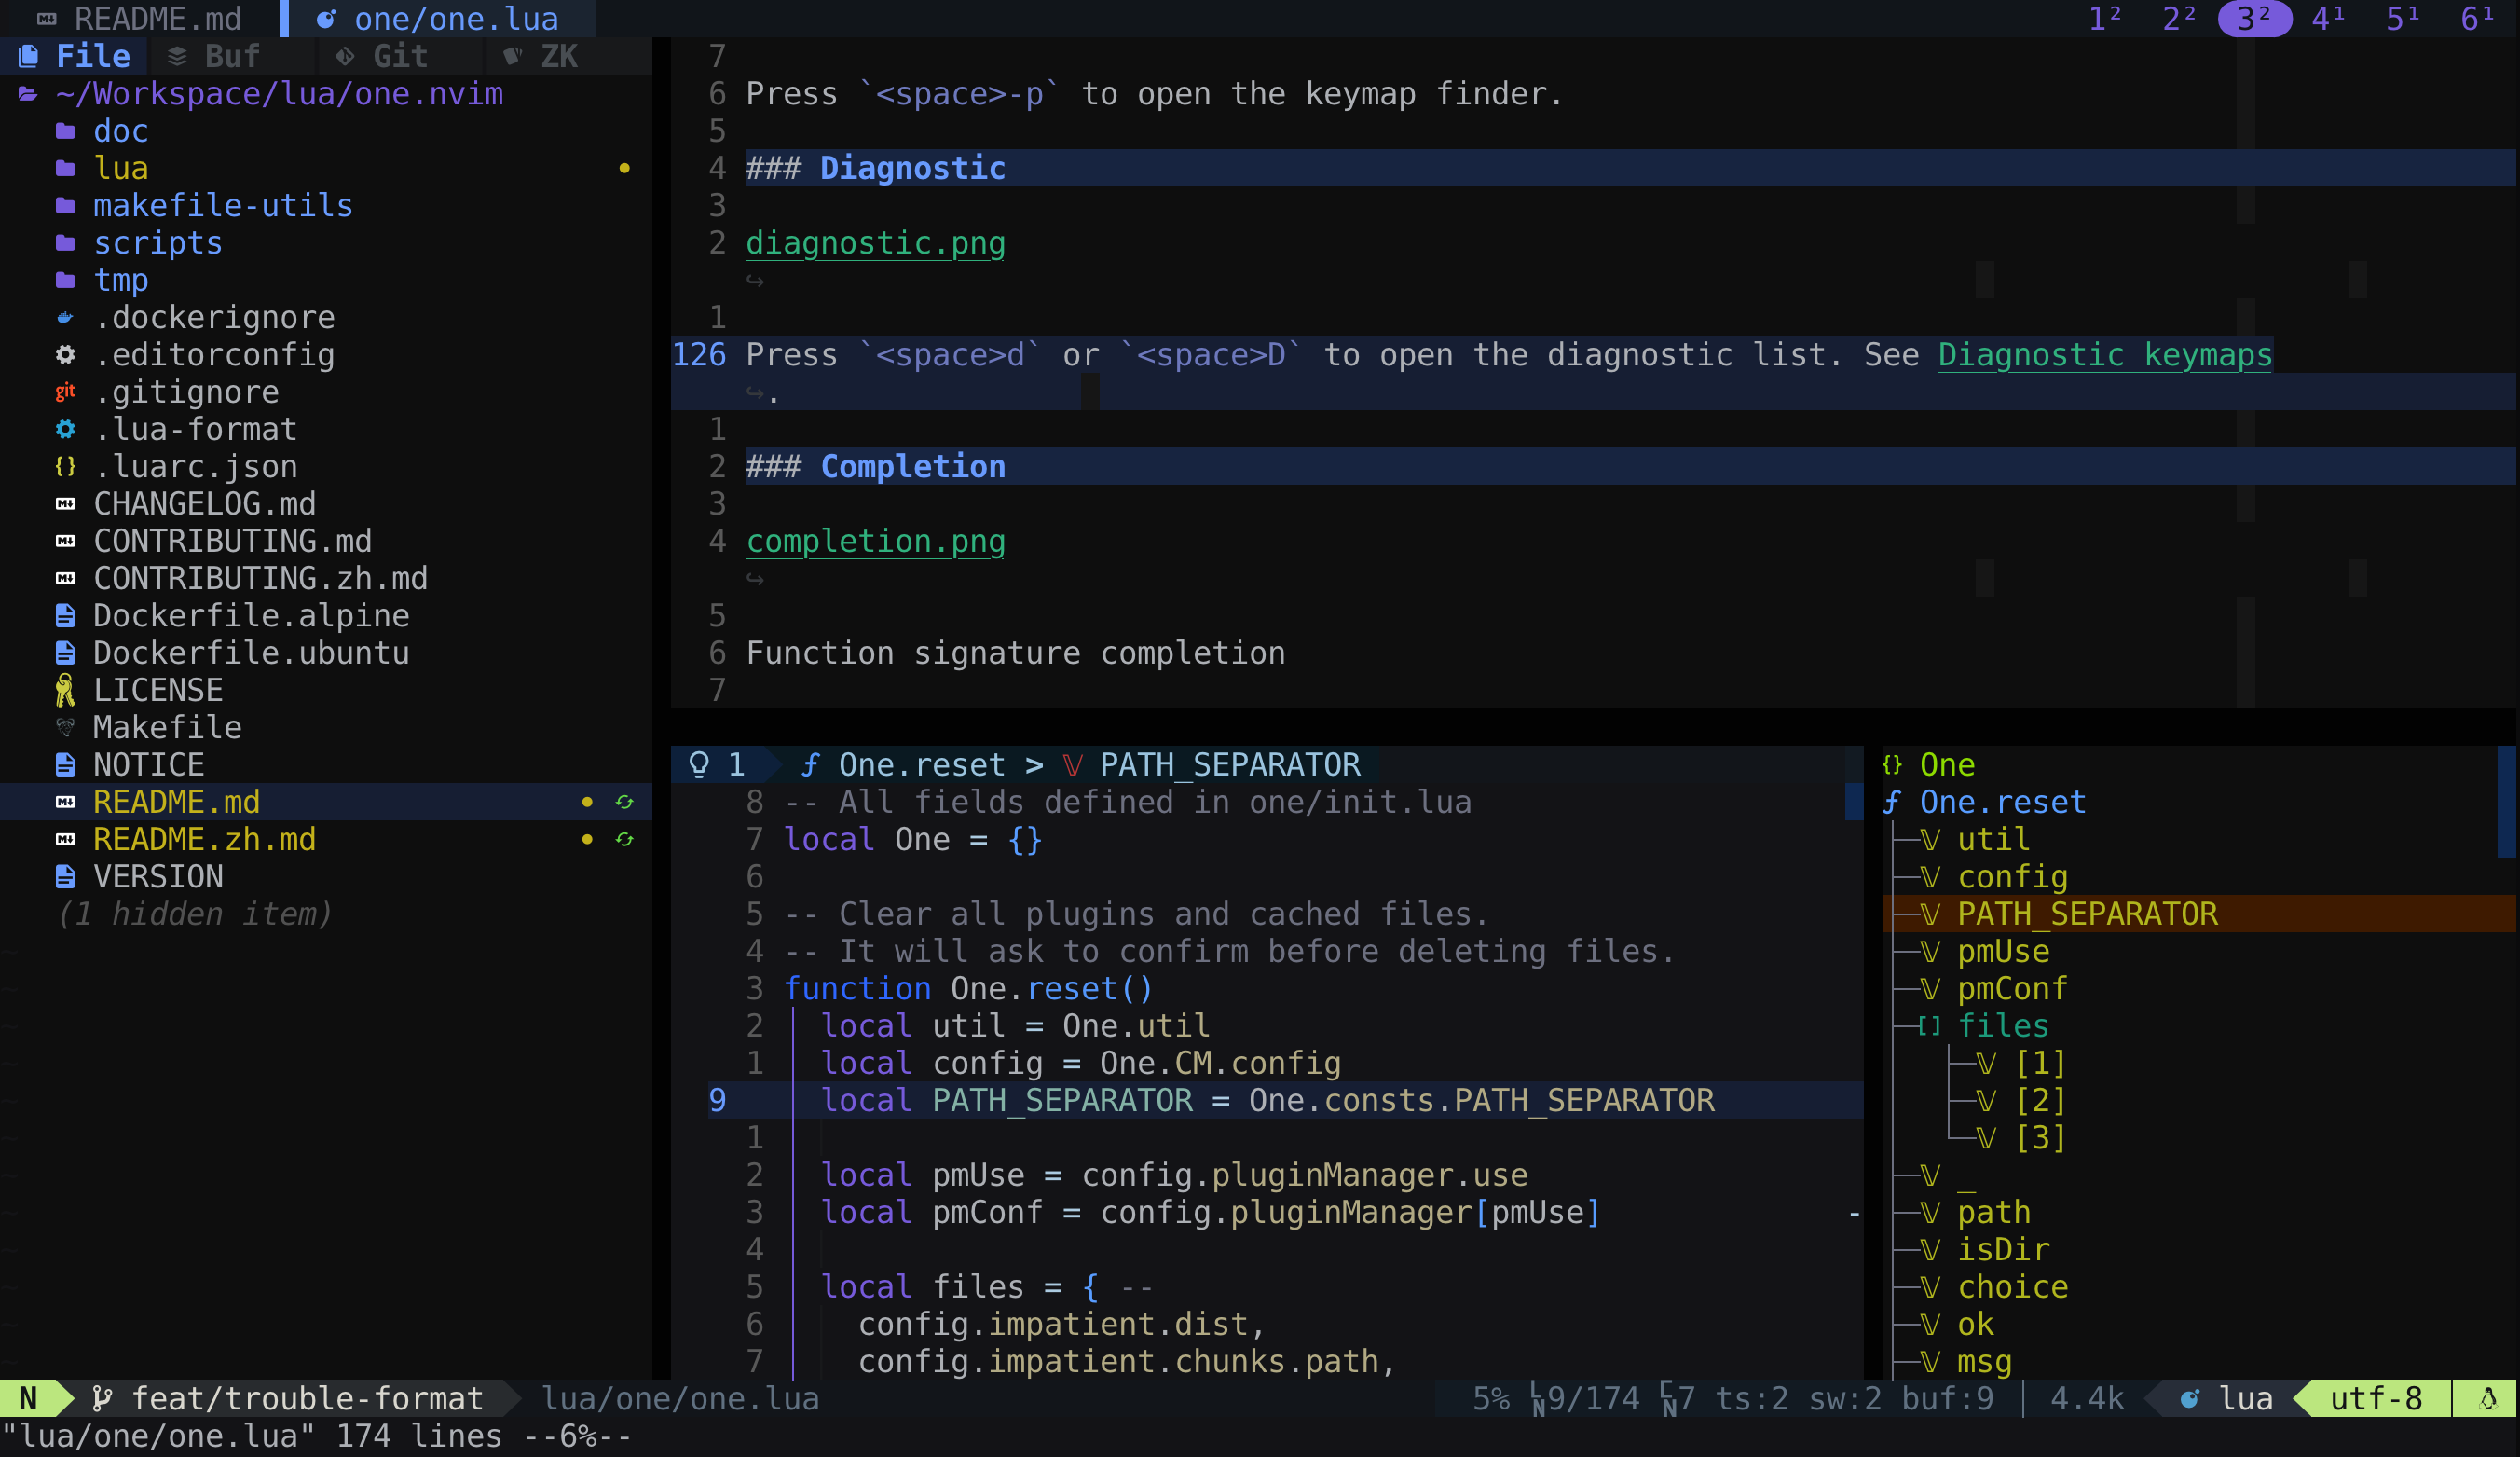Click the key icon of LICENSE
Image resolution: width=2520 pixels, height=1457 pixels.
click(x=65, y=690)
